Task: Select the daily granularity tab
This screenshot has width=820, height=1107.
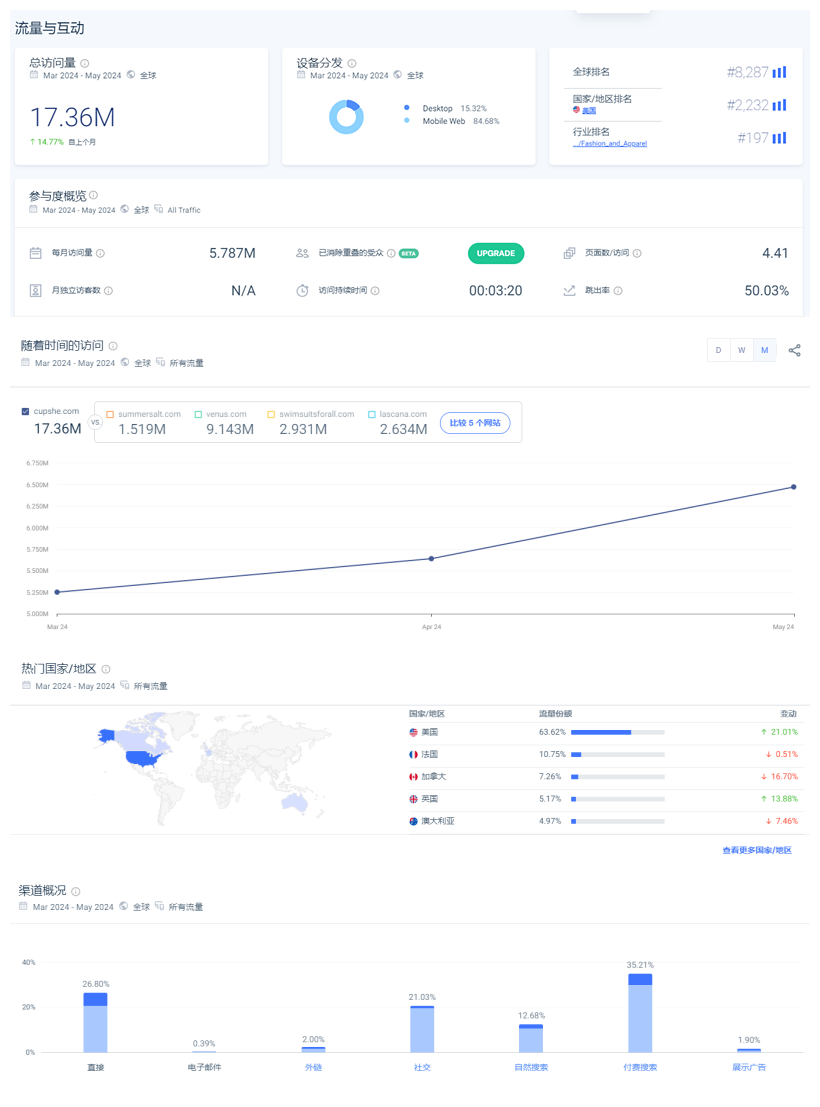Action: point(718,351)
